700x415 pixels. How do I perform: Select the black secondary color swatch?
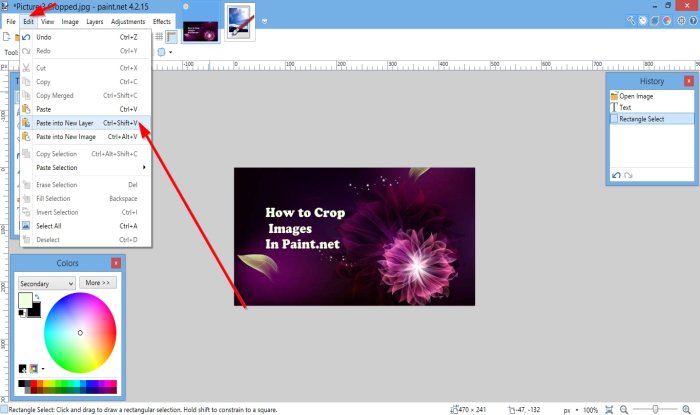click(35, 310)
